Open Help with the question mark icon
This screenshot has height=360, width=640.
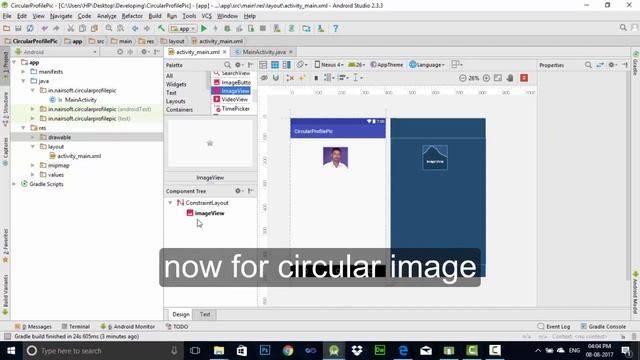pyautogui.click(x=336, y=29)
